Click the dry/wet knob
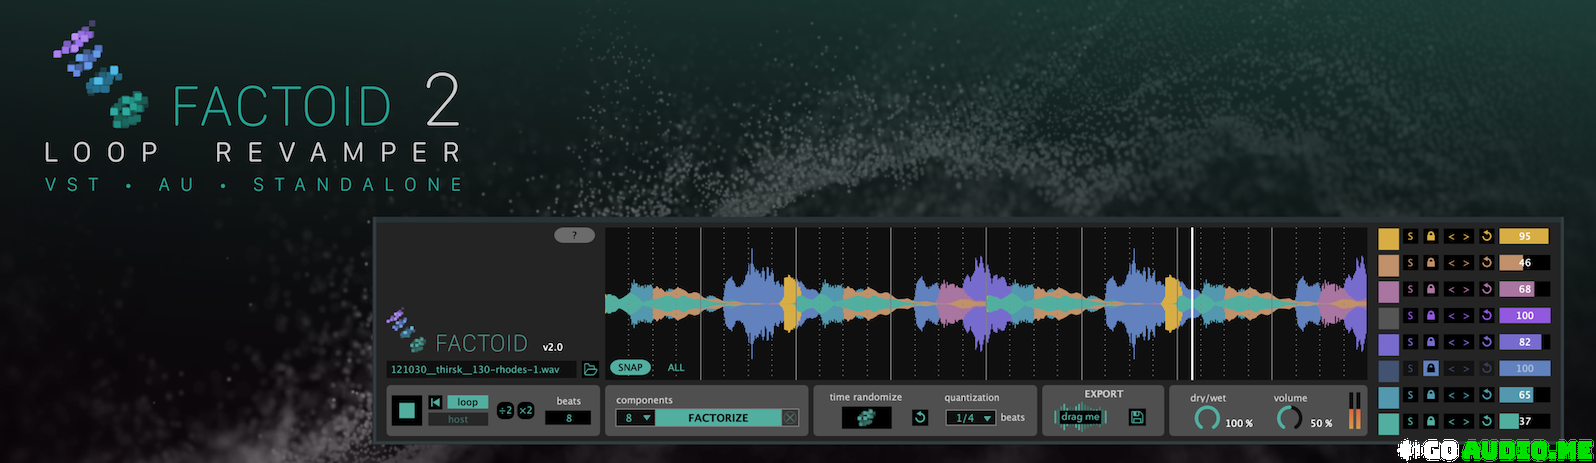1596x463 pixels. click(1207, 418)
